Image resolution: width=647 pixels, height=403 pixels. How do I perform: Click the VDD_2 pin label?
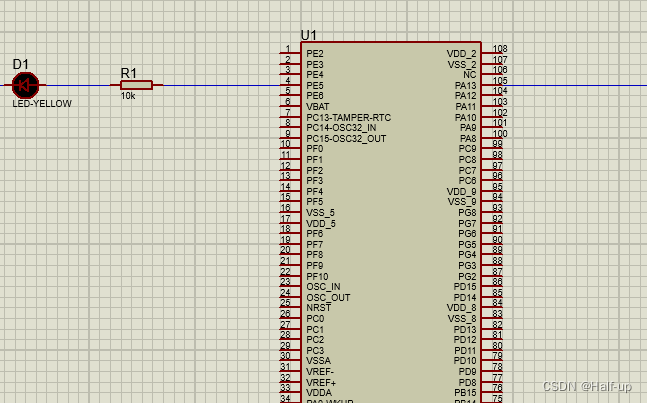461,54
